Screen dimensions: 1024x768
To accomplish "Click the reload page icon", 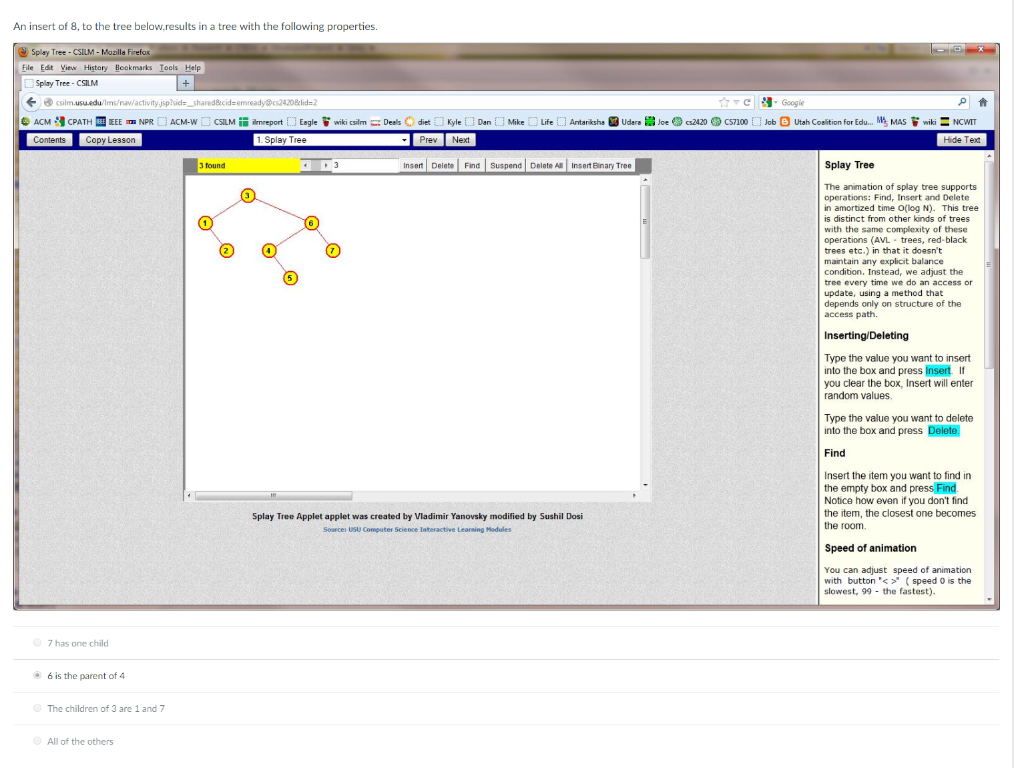I will coord(746,102).
